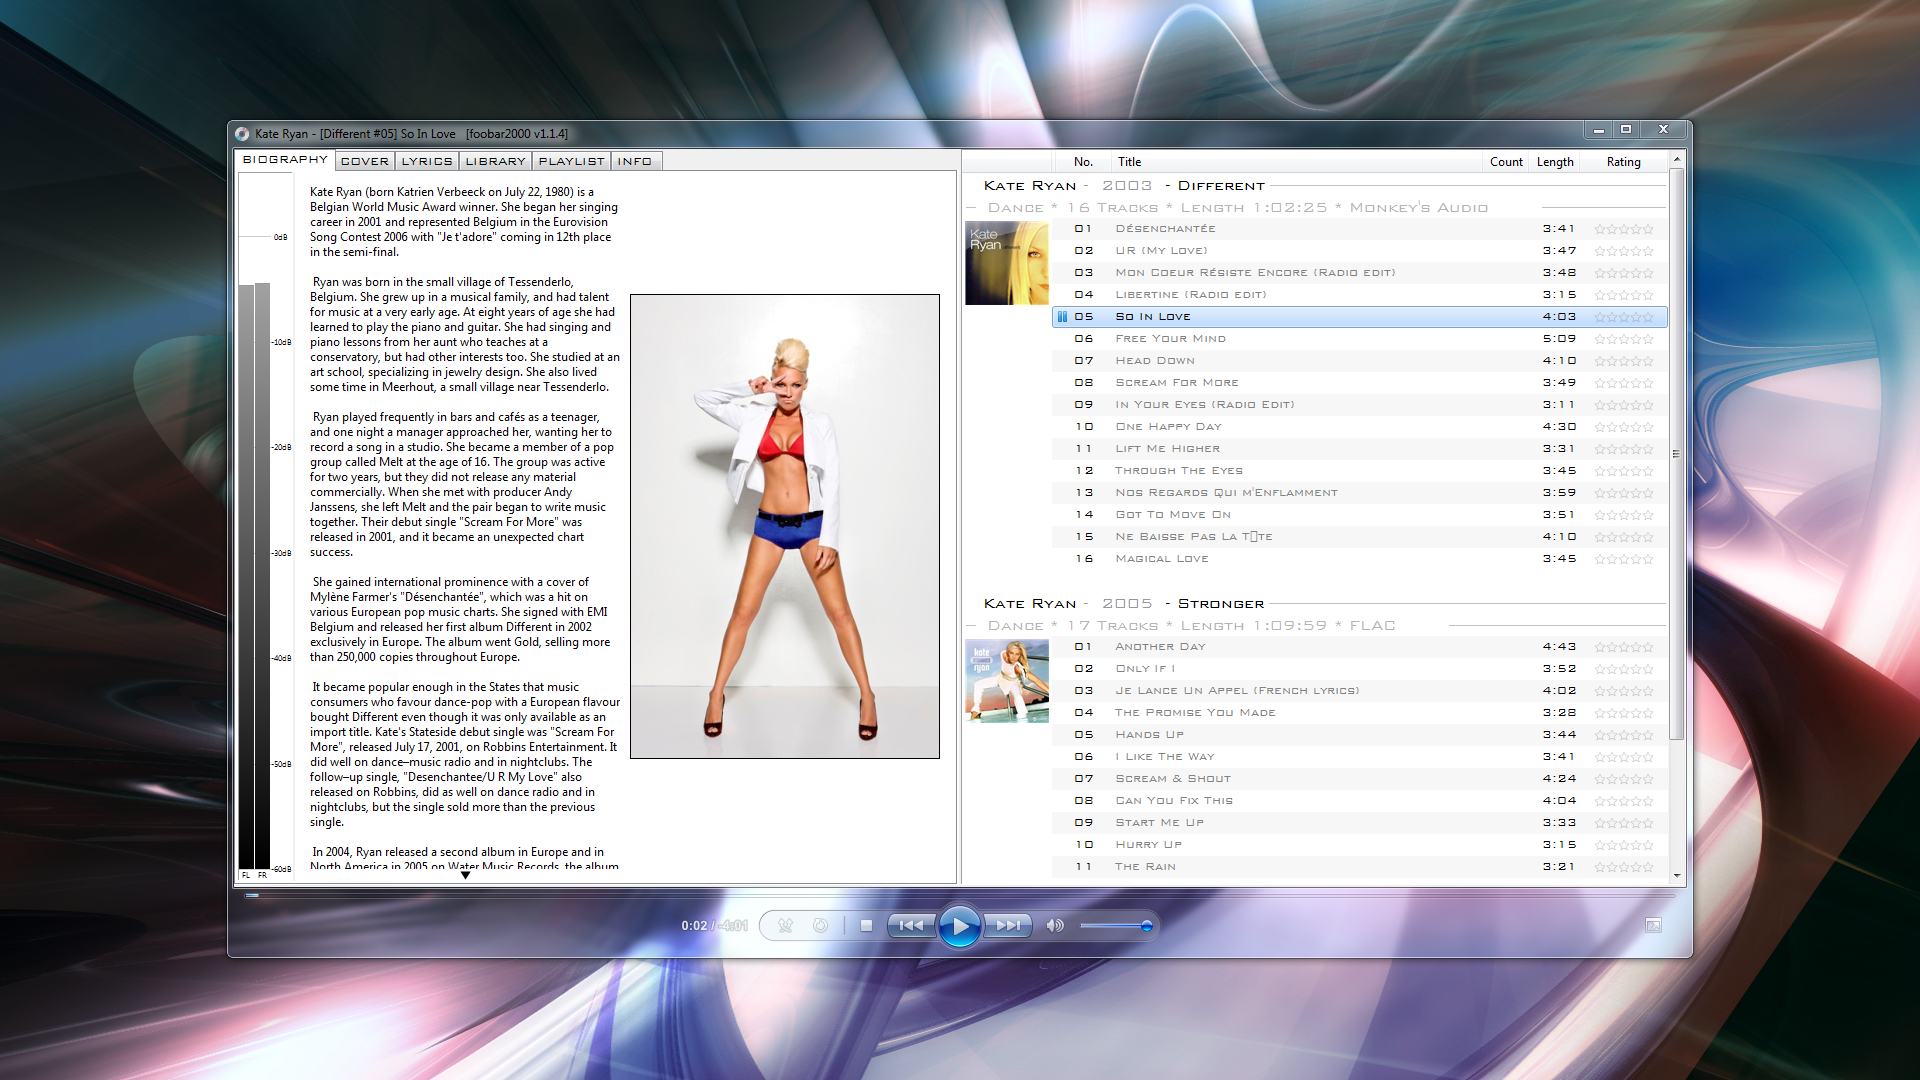
Task: Set star rating for Hands Up
Action: pos(1624,735)
